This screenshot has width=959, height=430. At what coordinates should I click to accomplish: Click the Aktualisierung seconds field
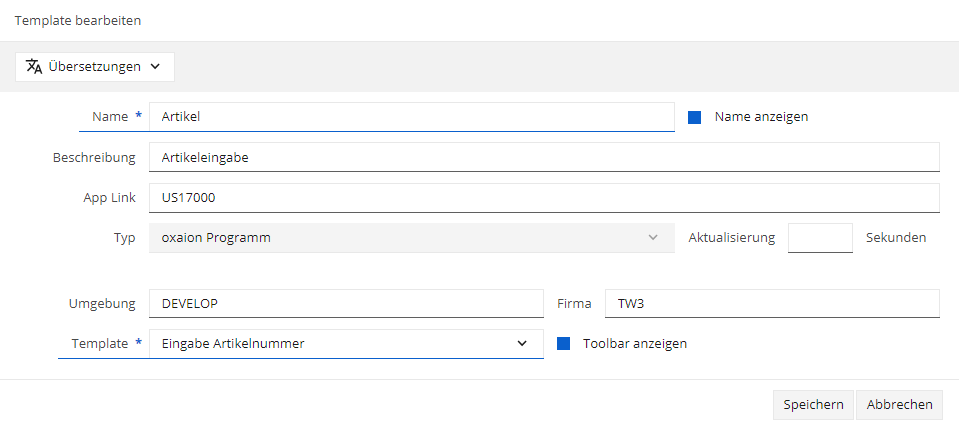[820, 238]
